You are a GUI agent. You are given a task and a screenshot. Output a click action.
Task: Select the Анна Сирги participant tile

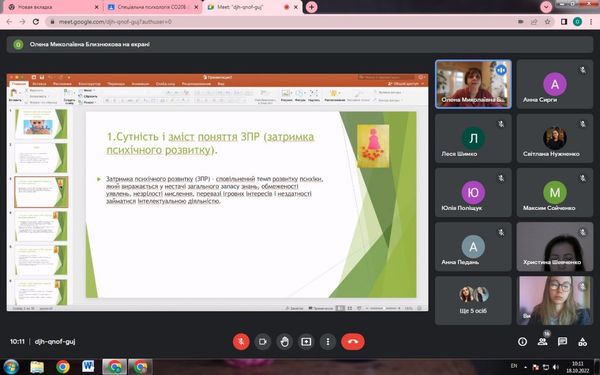555,84
